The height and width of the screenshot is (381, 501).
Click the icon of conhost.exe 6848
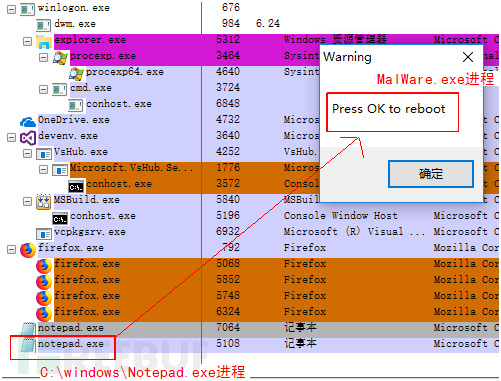coord(75,105)
